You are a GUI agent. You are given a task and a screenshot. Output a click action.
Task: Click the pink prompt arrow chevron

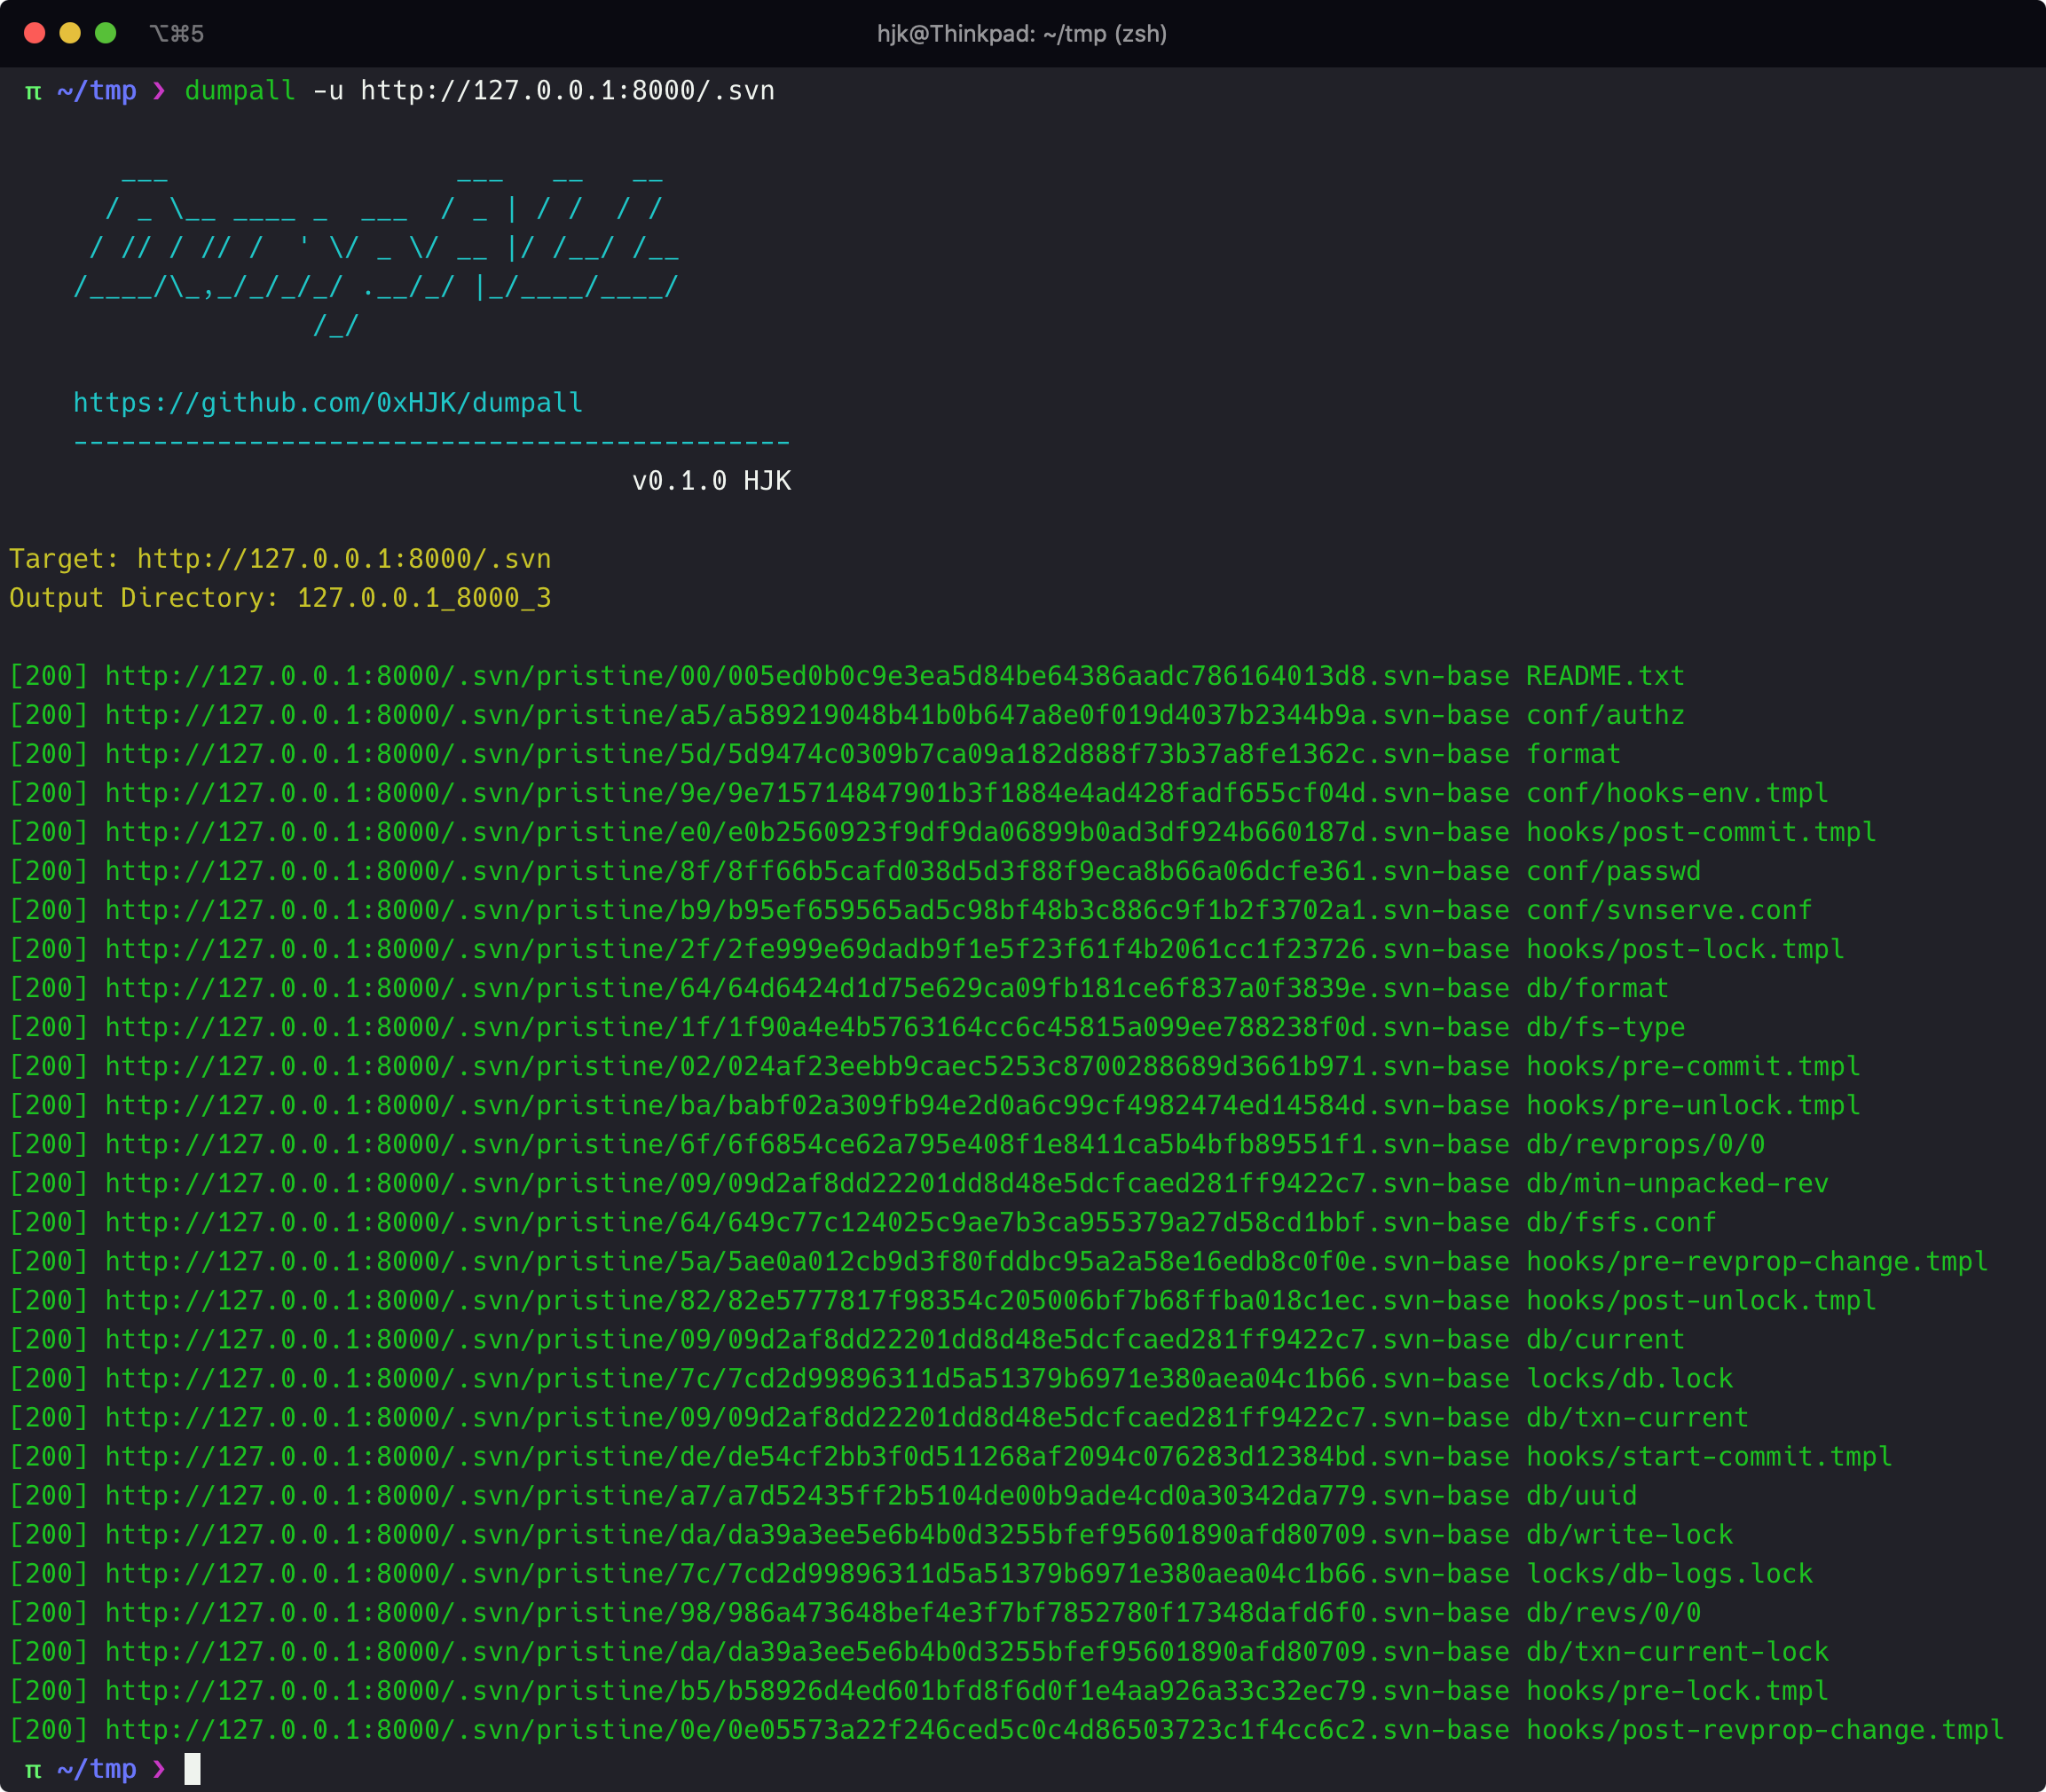[x=158, y=90]
